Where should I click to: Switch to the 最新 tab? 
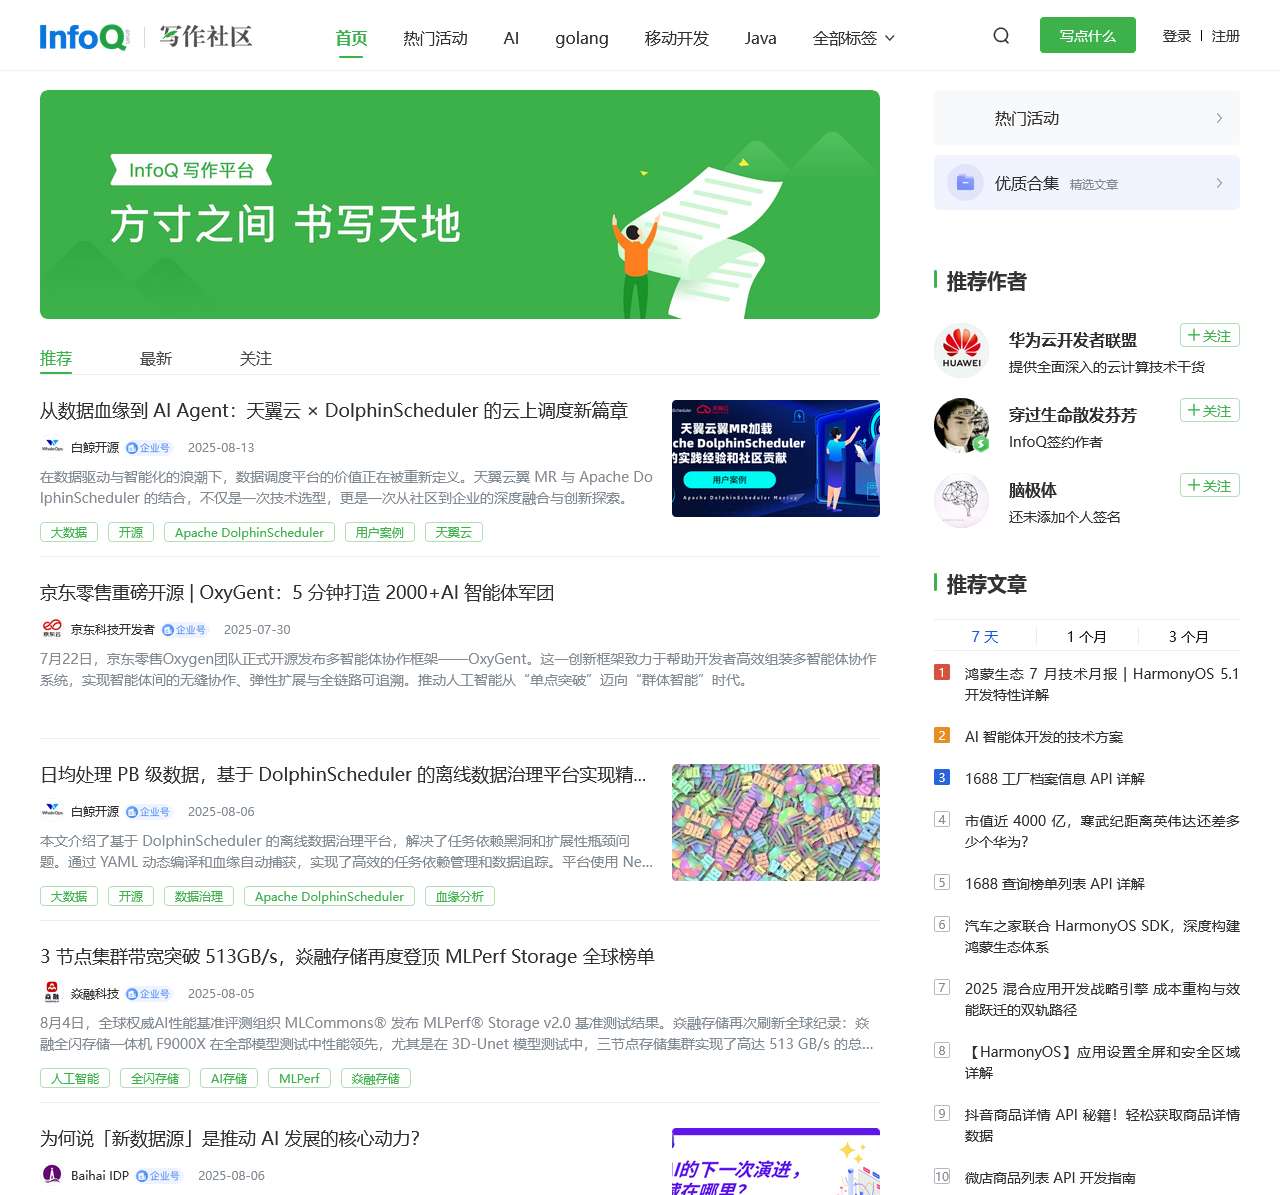point(156,358)
